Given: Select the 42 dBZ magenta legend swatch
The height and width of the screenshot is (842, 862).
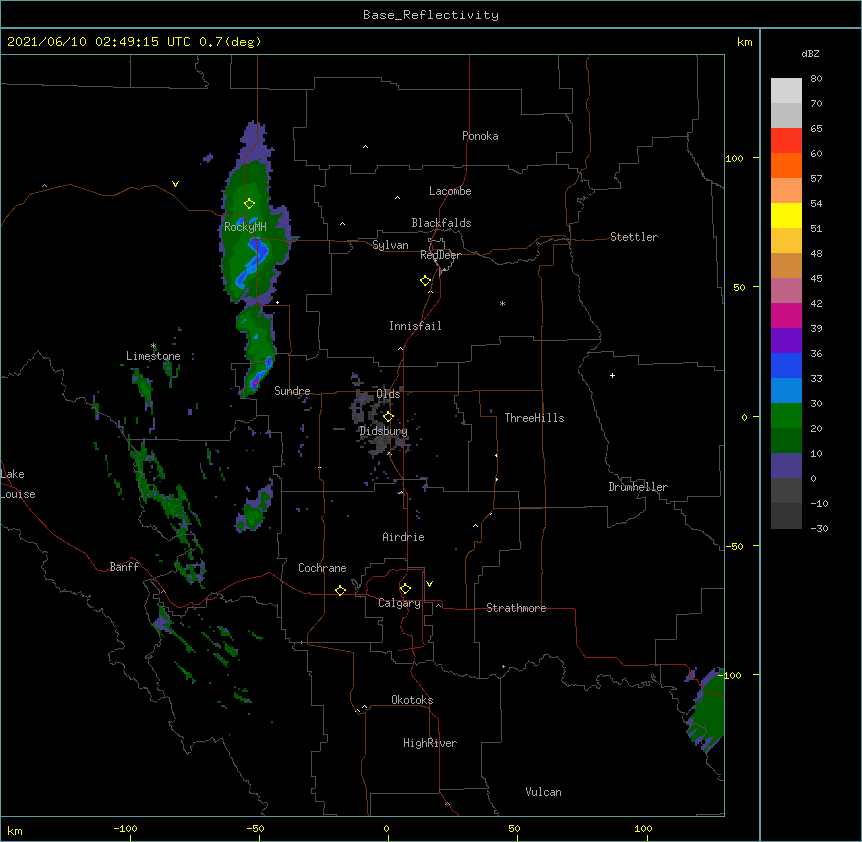Looking at the screenshot, I should (x=786, y=315).
